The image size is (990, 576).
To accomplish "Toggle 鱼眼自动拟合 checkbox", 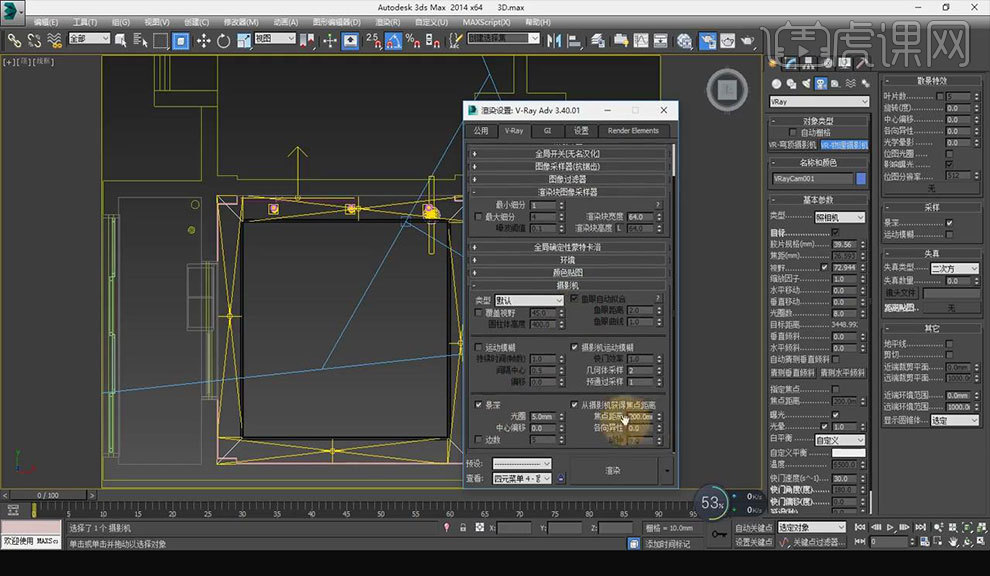I will [574, 299].
